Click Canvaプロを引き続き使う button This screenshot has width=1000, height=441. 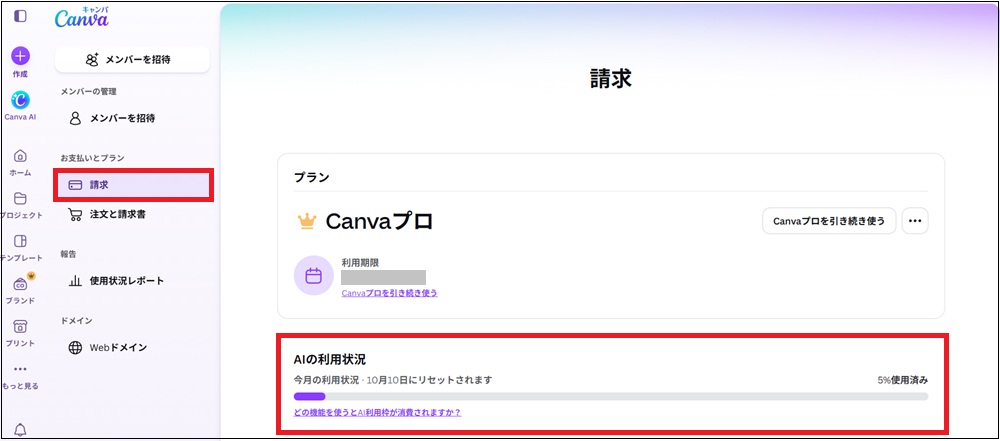pos(829,221)
